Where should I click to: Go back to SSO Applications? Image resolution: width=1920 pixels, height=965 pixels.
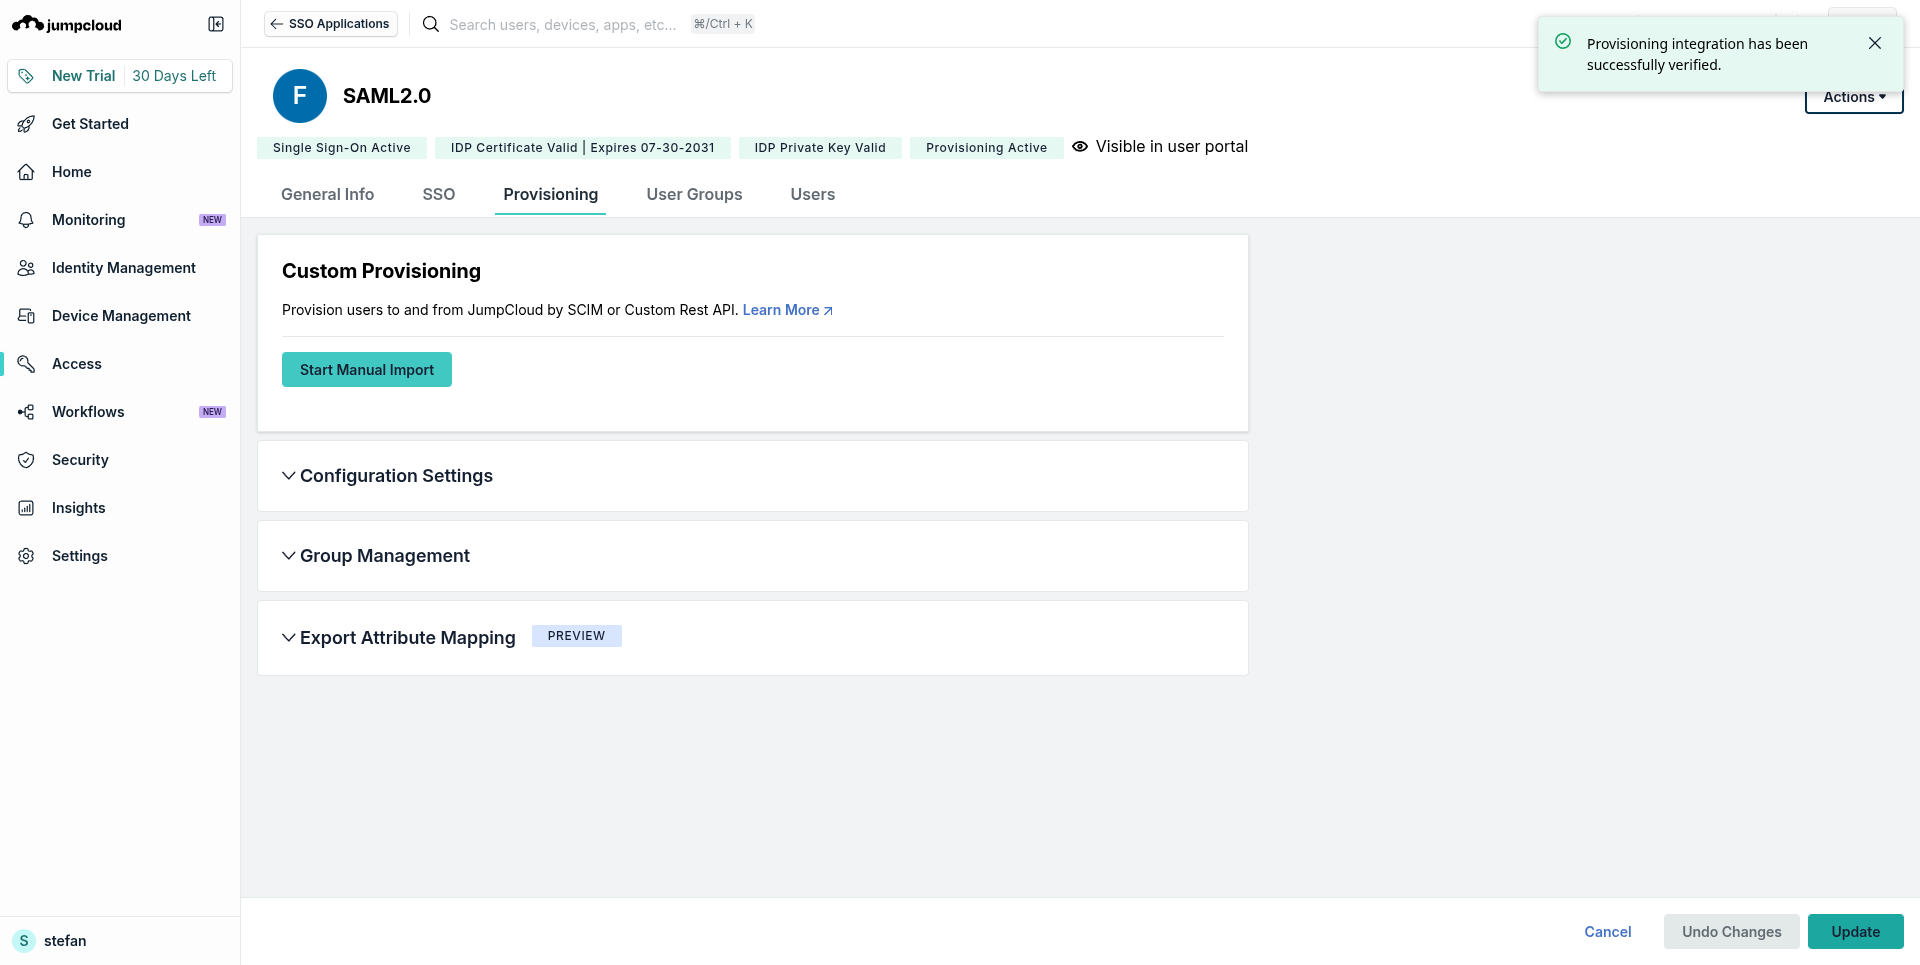pos(331,24)
